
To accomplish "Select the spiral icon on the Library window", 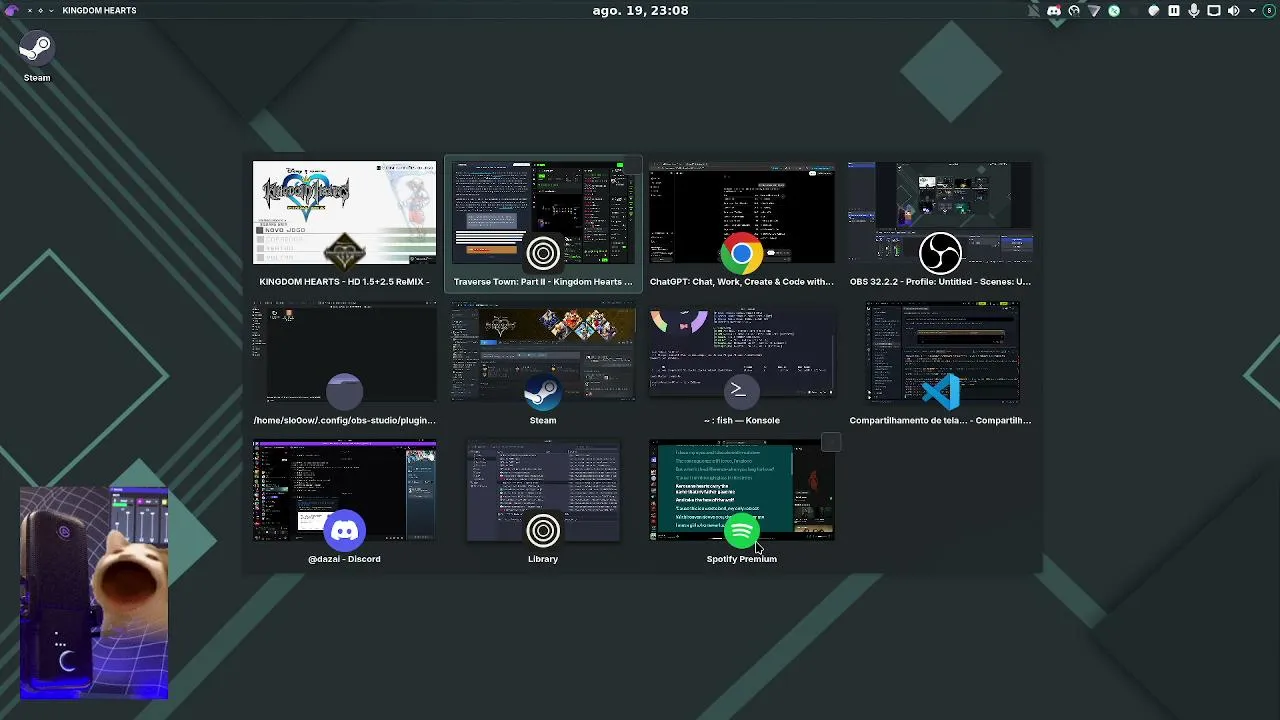I will (x=543, y=531).
